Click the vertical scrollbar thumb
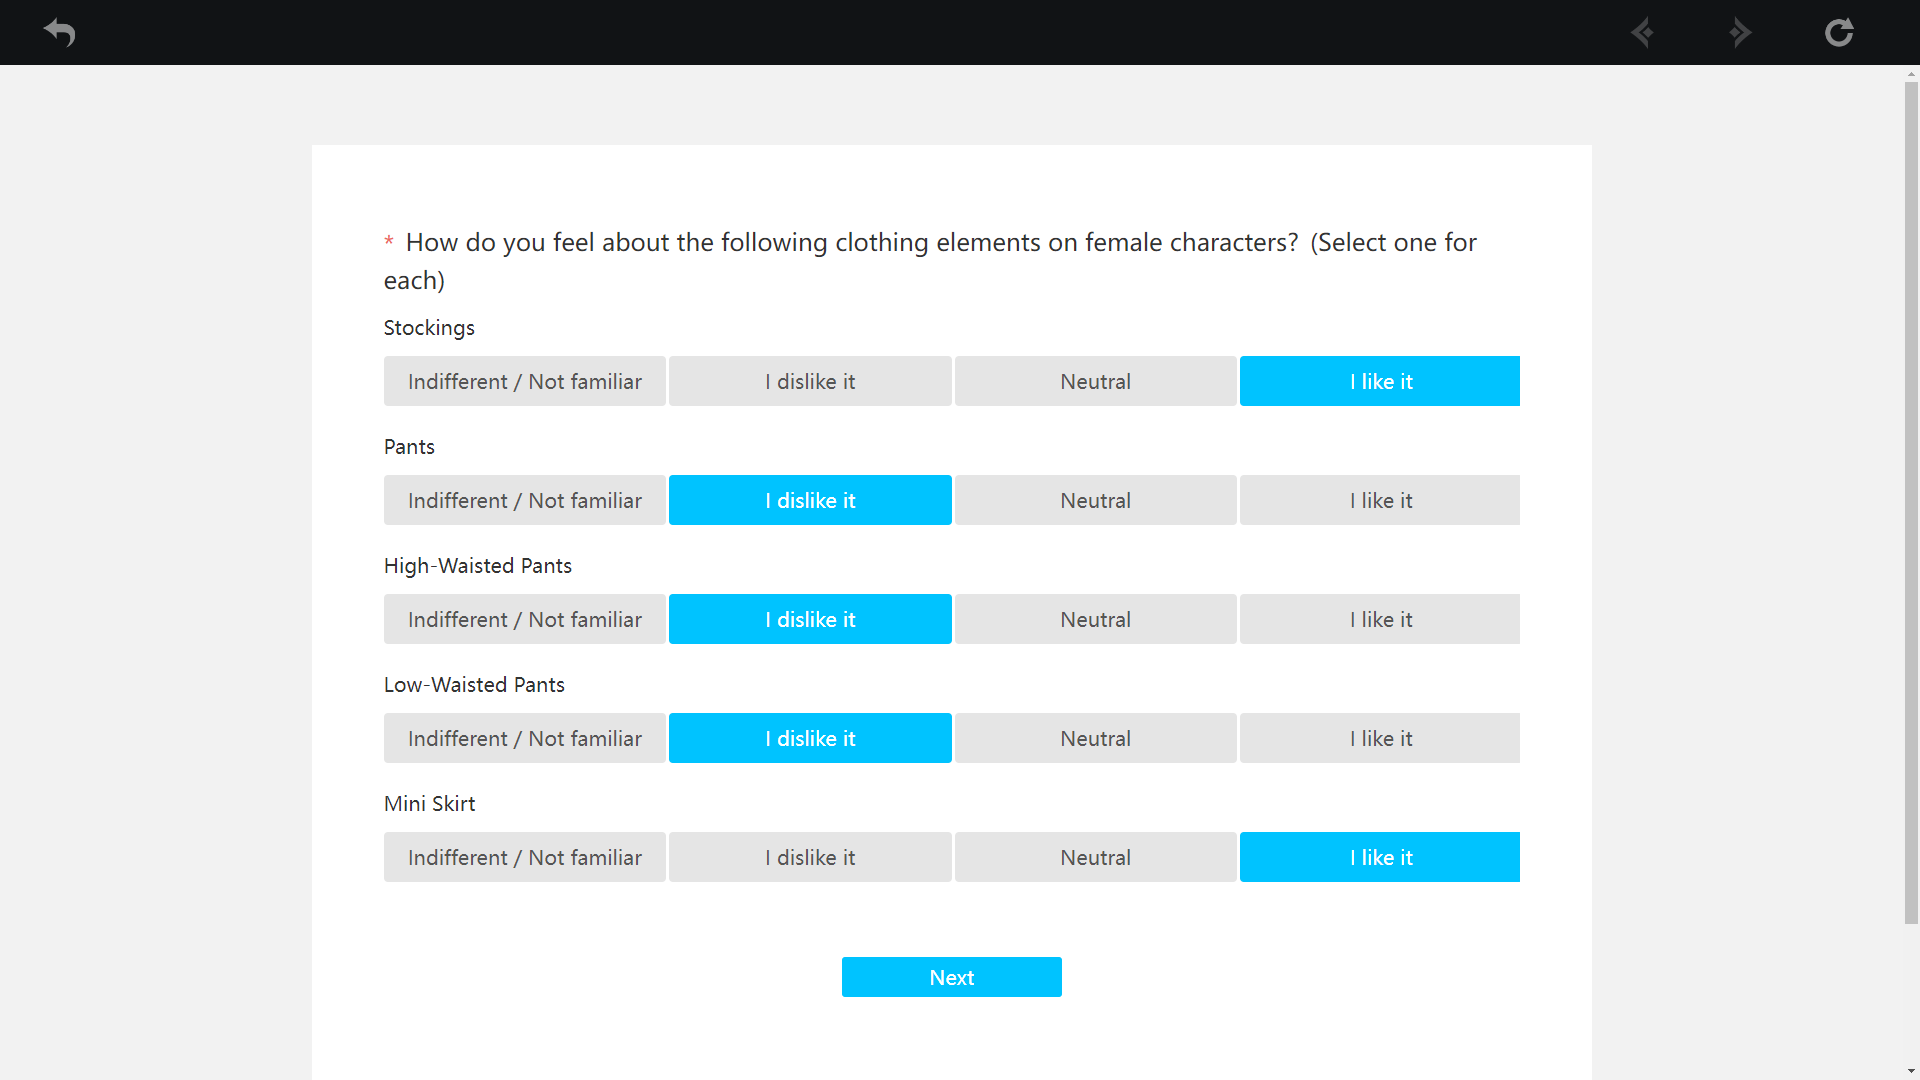 [x=1911, y=503]
